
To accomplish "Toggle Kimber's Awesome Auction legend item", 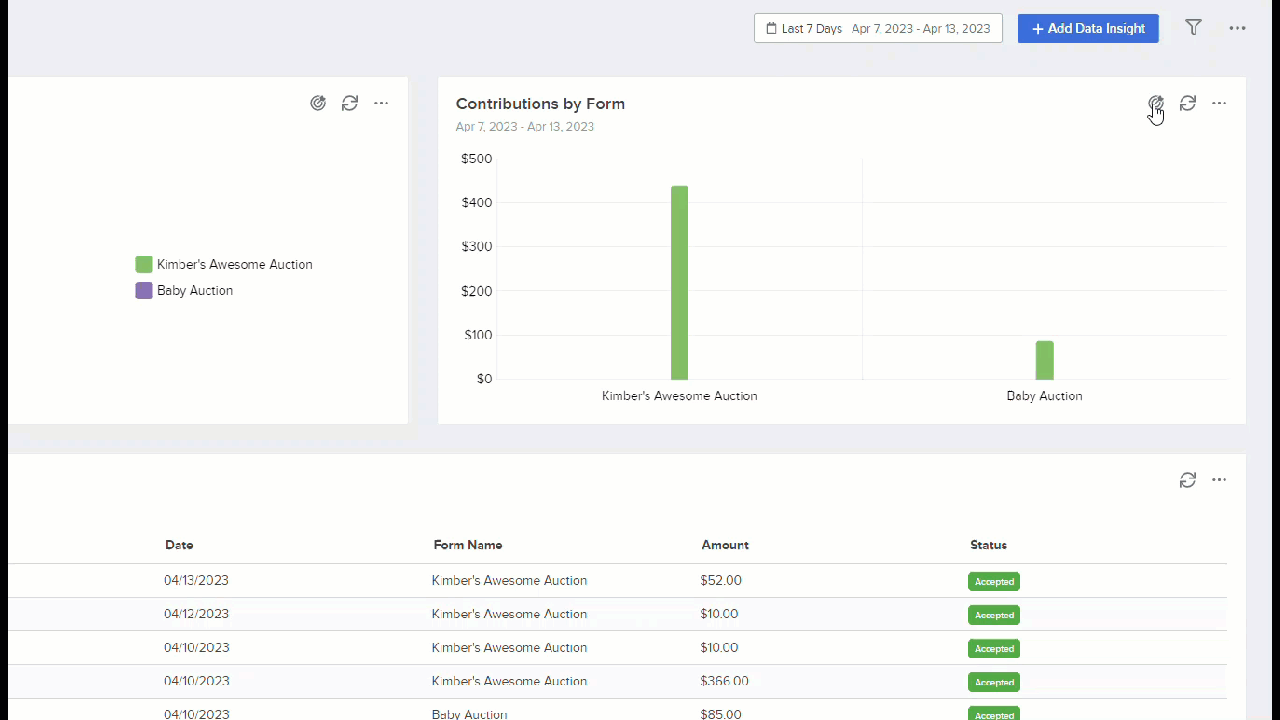I will point(224,265).
